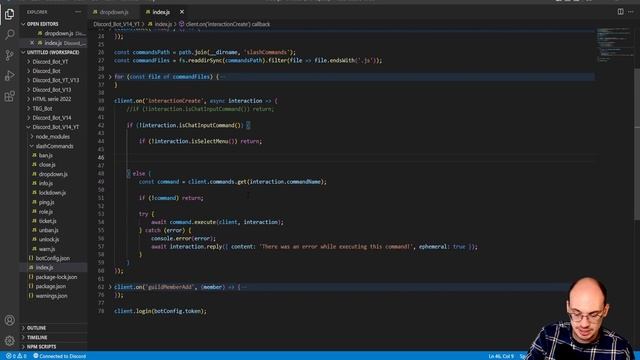
Task: Collapse the Discord_Bot_V14_YT folder
Action: (56, 127)
